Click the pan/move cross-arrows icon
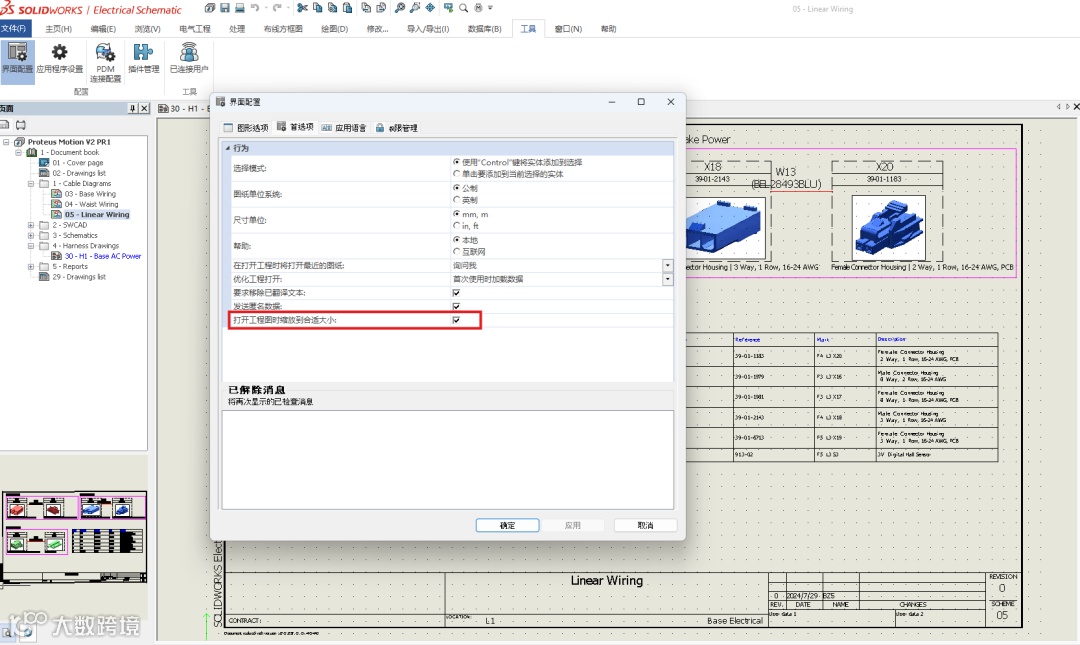Image resolution: width=1080 pixels, height=645 pixels. [430, 8]
